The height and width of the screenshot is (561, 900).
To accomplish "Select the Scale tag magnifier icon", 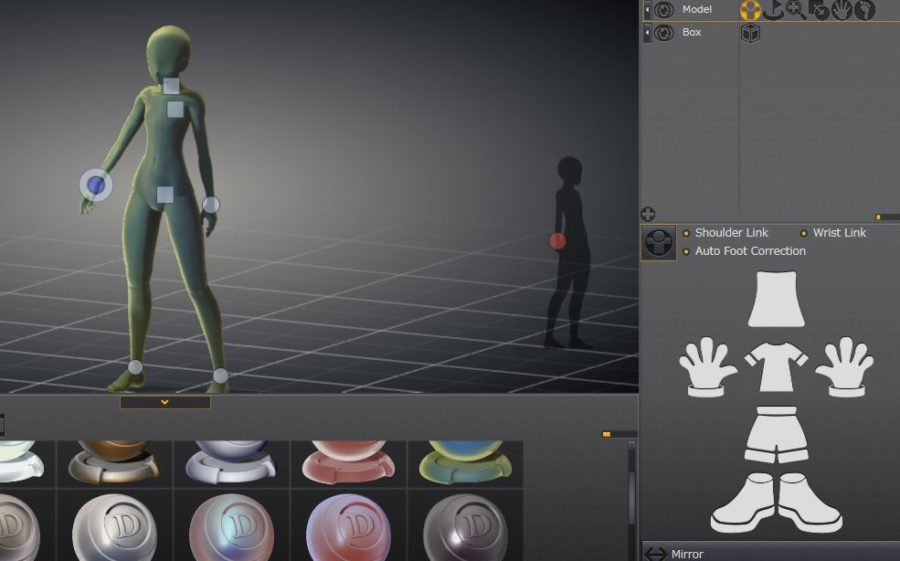I will click(796, 10).
